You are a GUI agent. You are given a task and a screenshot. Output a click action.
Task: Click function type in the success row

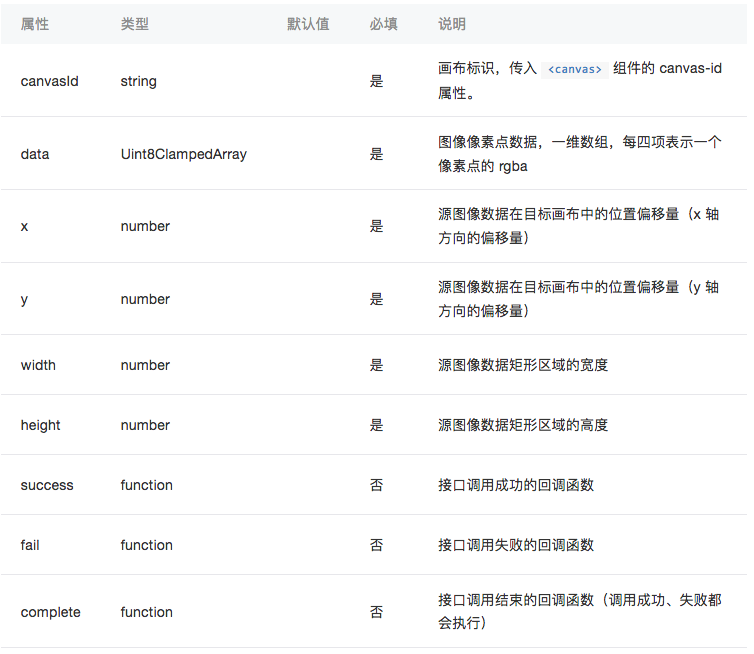(x=147, y=485)
